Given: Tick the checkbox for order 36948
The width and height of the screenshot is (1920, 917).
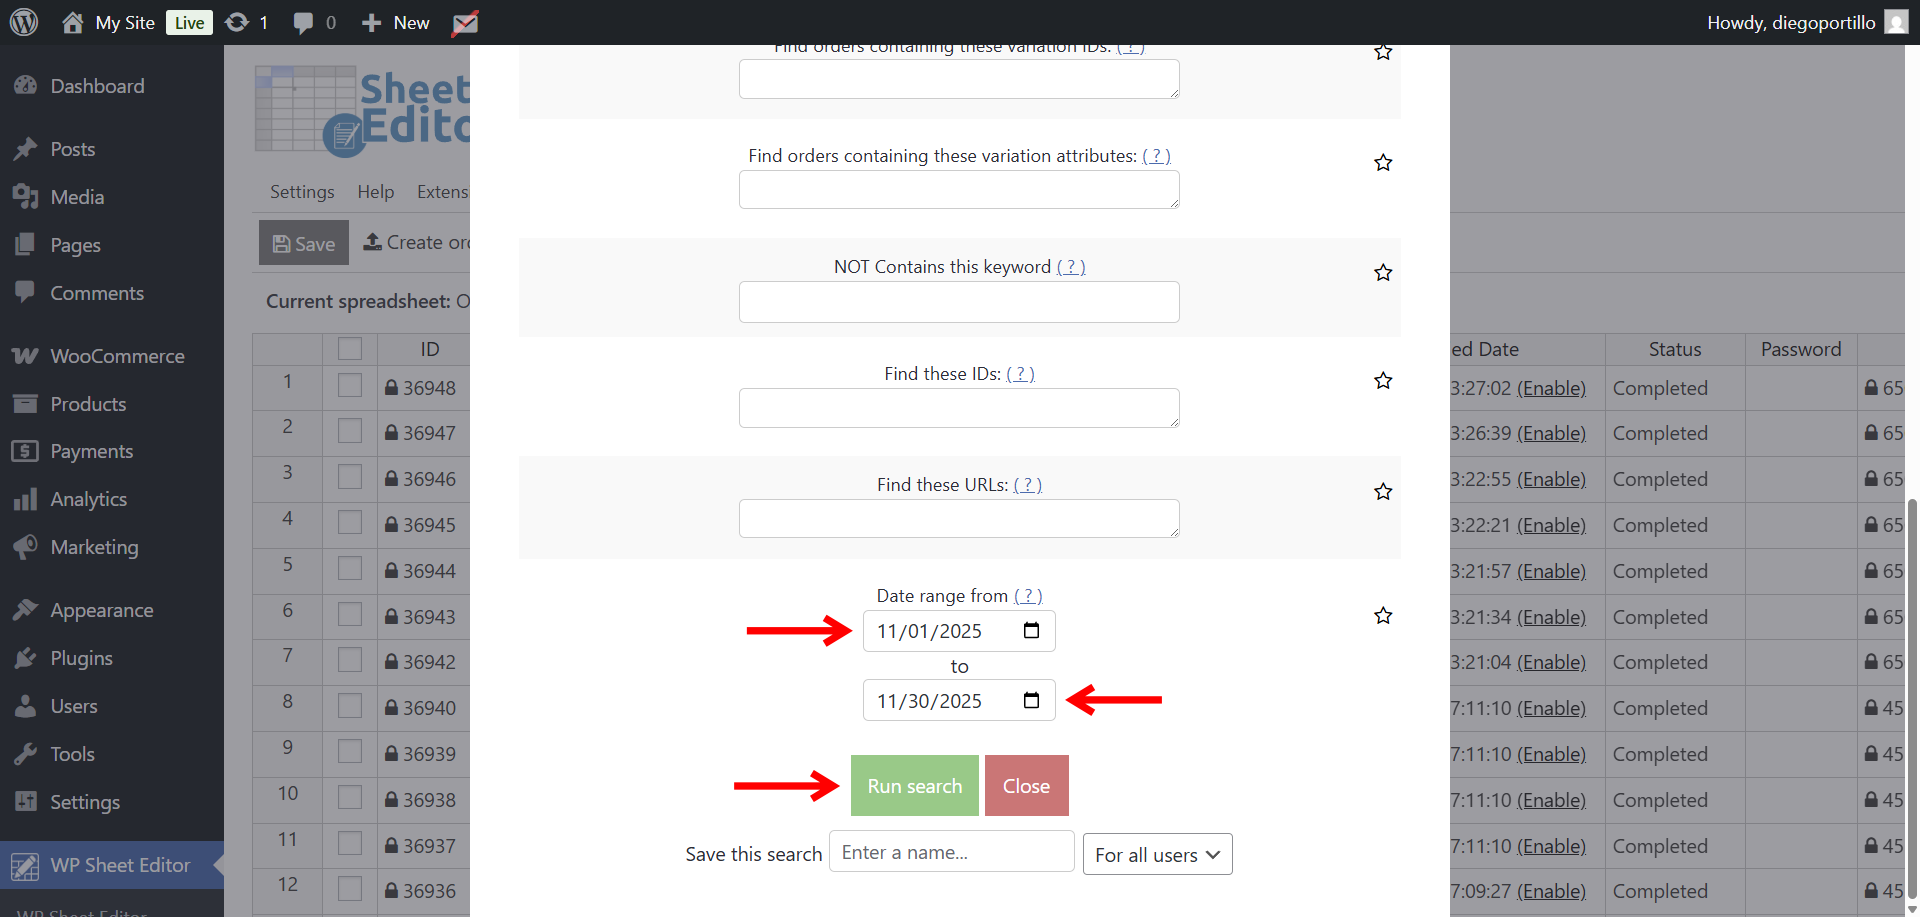Looking at the screenshot, I should coord(350,387).
